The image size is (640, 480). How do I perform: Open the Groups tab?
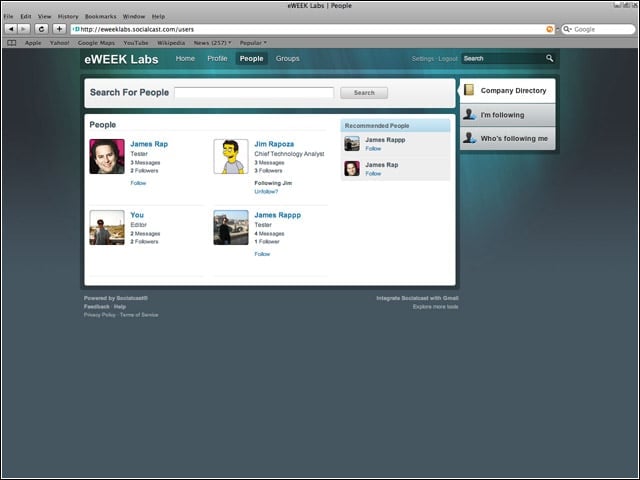coord(287,58)
